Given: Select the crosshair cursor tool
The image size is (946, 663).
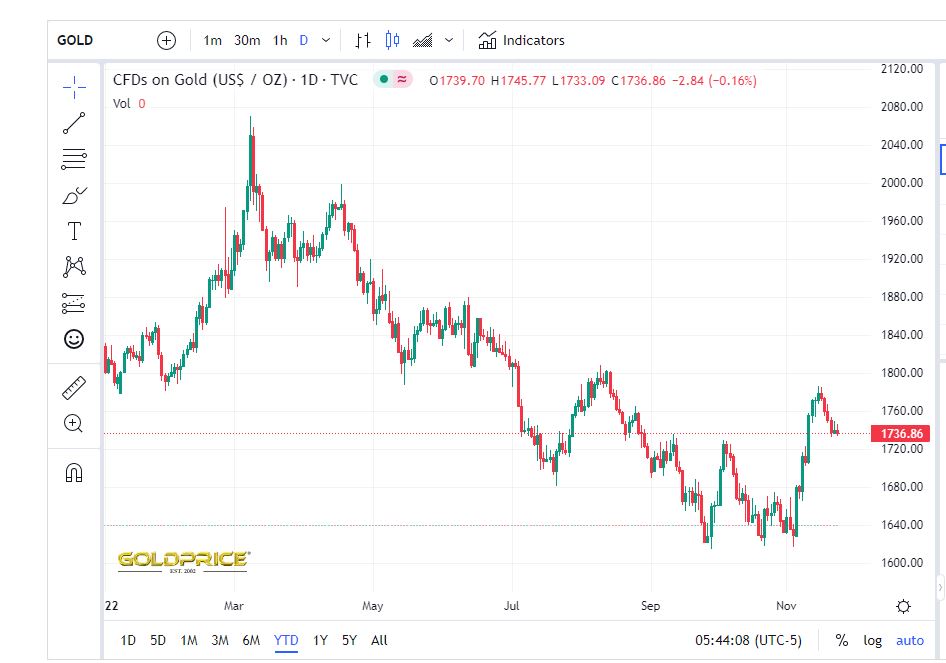Looking at the screenshot, I should pyautogui.click(x=74, y=87).
